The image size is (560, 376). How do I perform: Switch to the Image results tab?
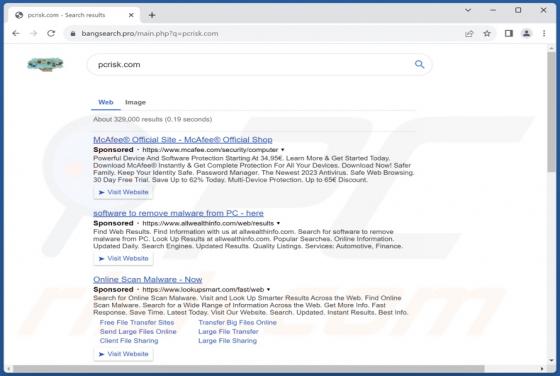click(135, 102)
